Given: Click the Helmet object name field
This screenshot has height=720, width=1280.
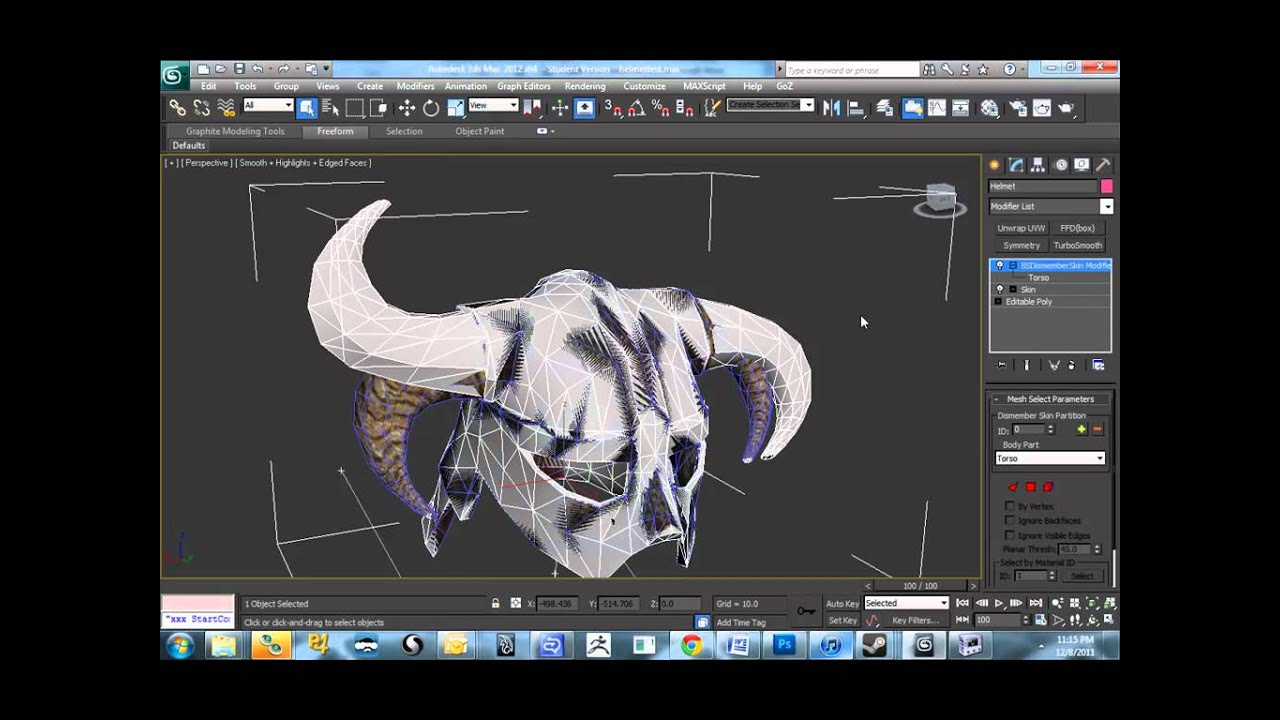Looking at the screenshot, I should click(x=1043, y=186).
